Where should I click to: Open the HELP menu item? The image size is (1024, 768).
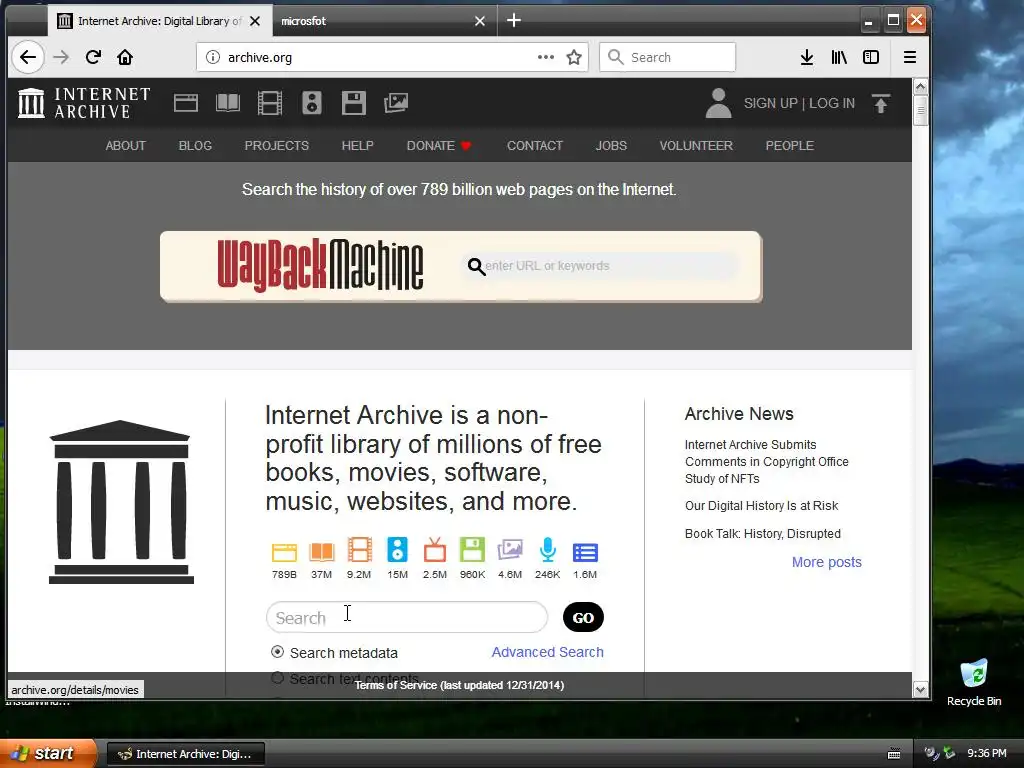pyautogui.click(x=357, y=146)
